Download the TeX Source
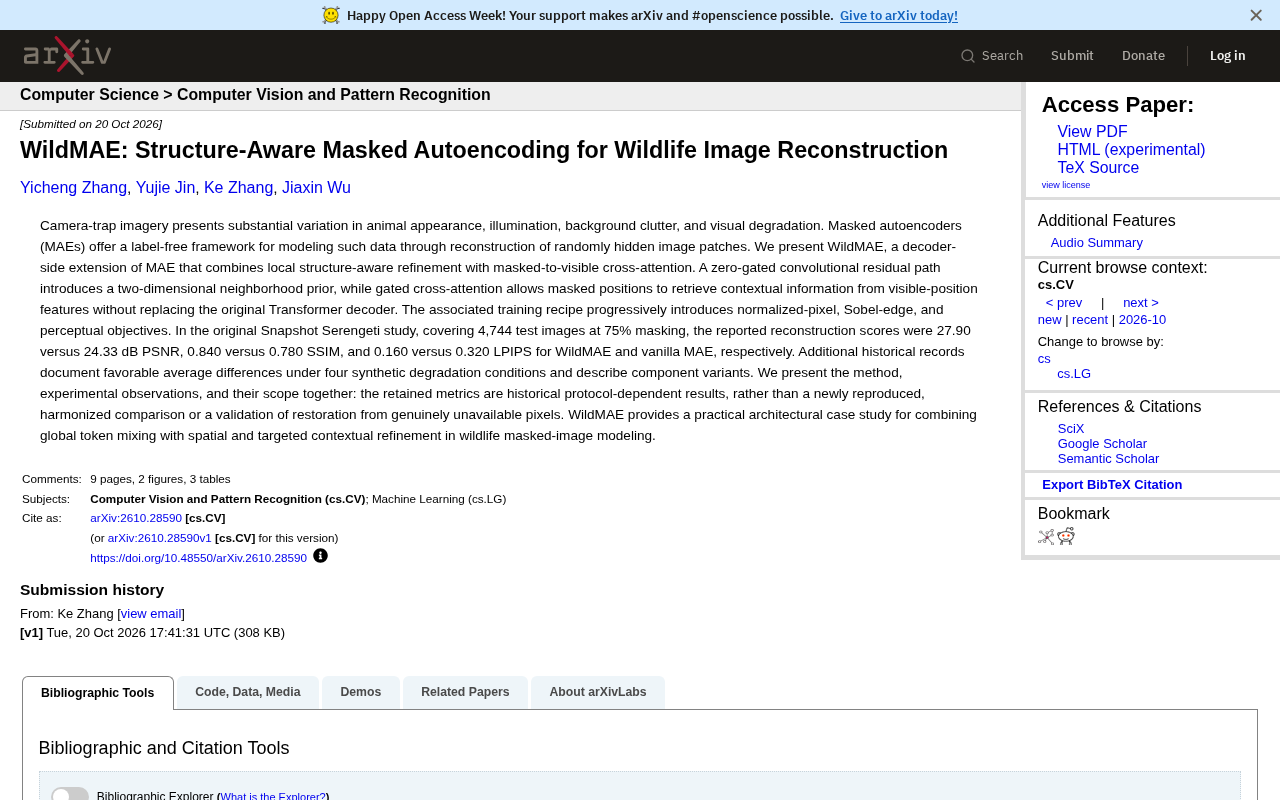Screen dimensions: 1280x800 coord(1098,168)
